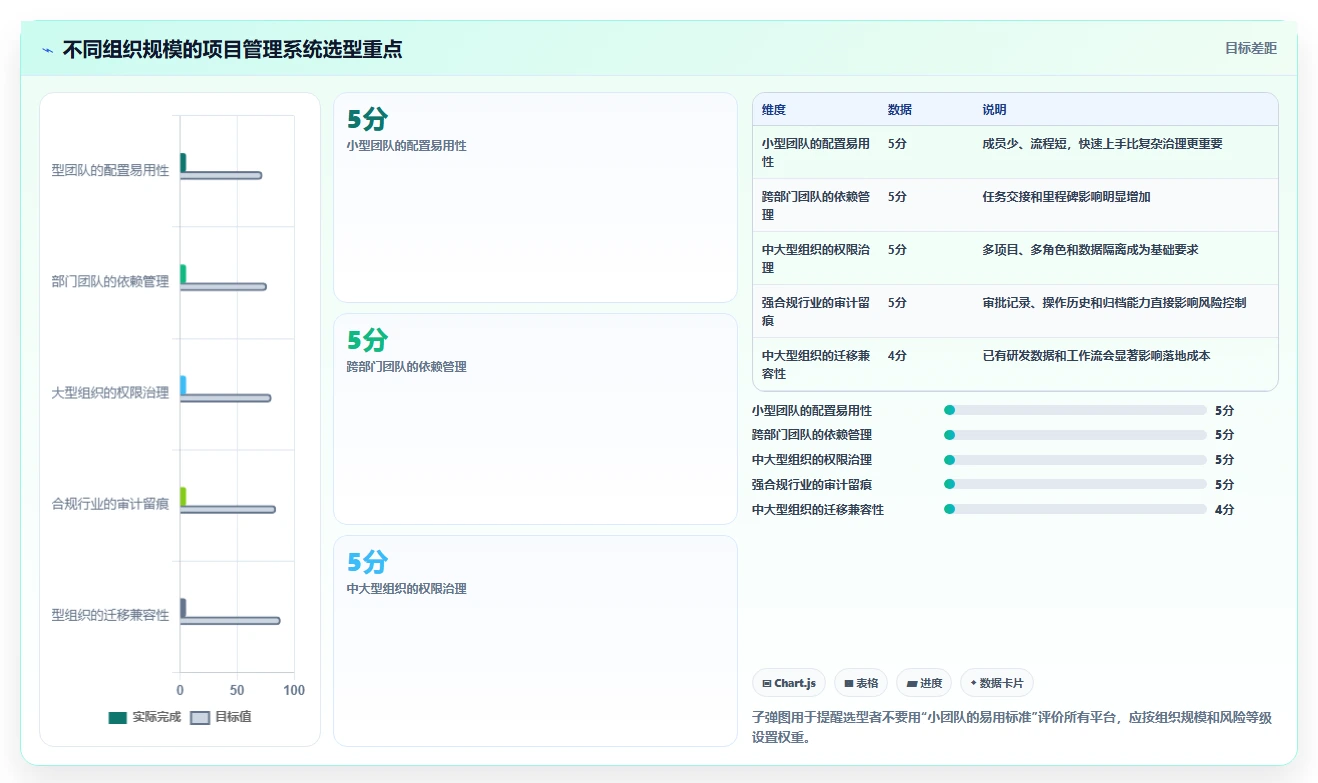The height and width of the screenshot is (783, 1318).
Task: Select table cell 成员少、流程短，快速上手比复杂治理更重要
Action: coord(1102,144)
